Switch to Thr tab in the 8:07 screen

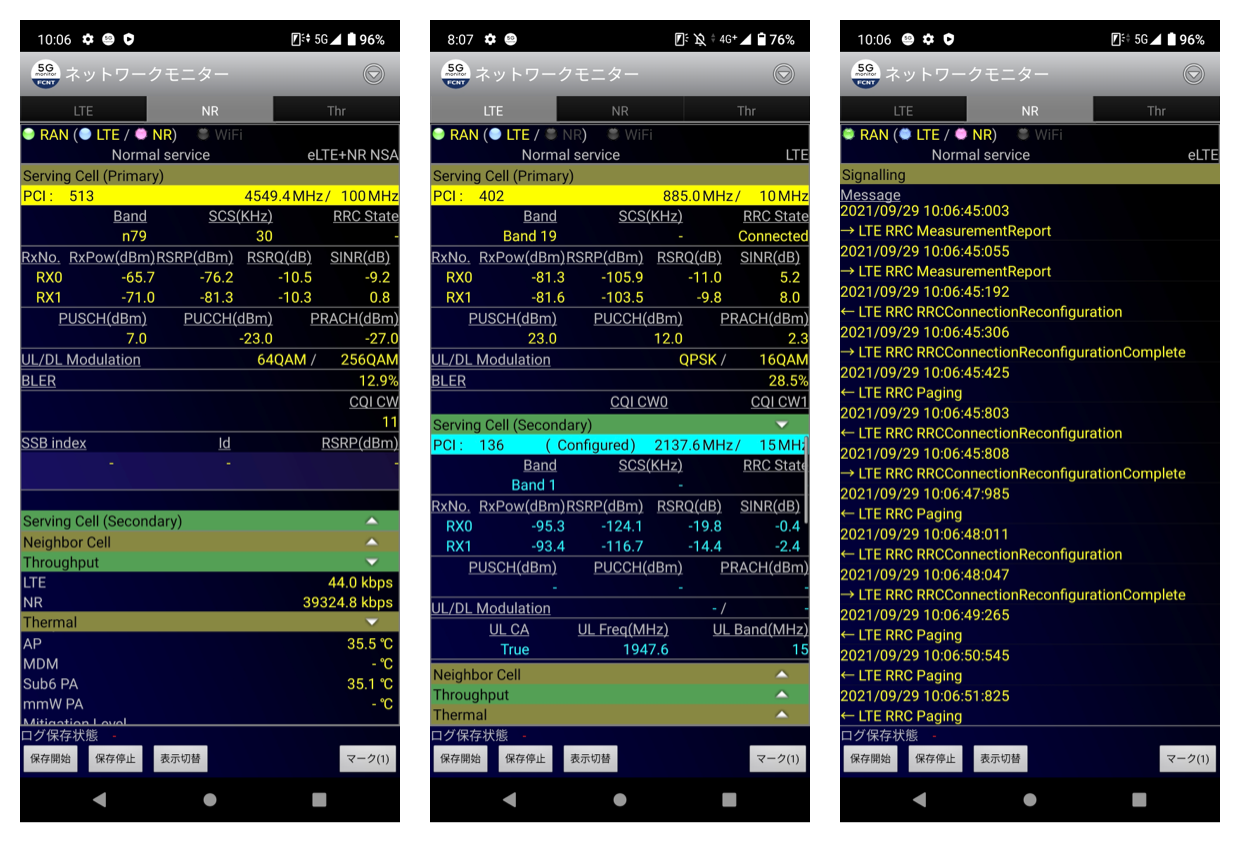(746, 110)
